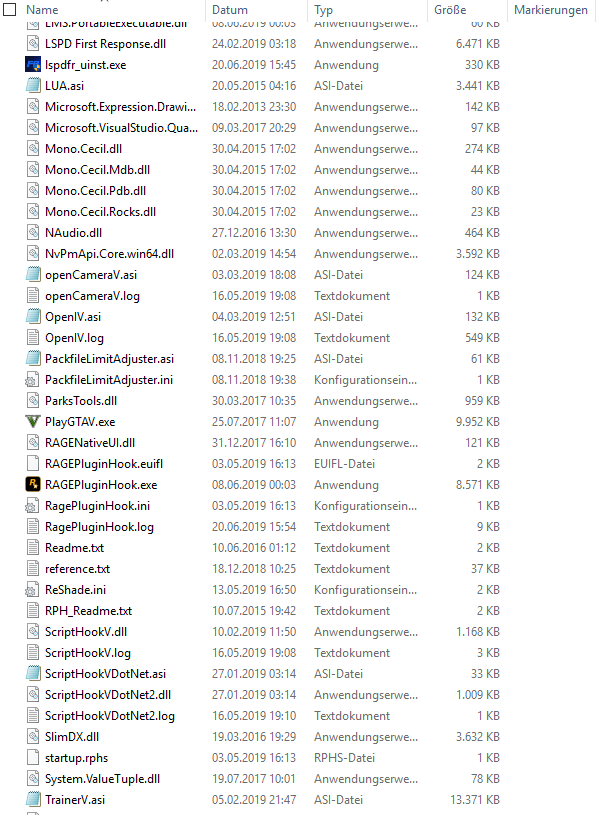Select the Mono.Cecil.Pdb.dll file name

tap(95, 191)
